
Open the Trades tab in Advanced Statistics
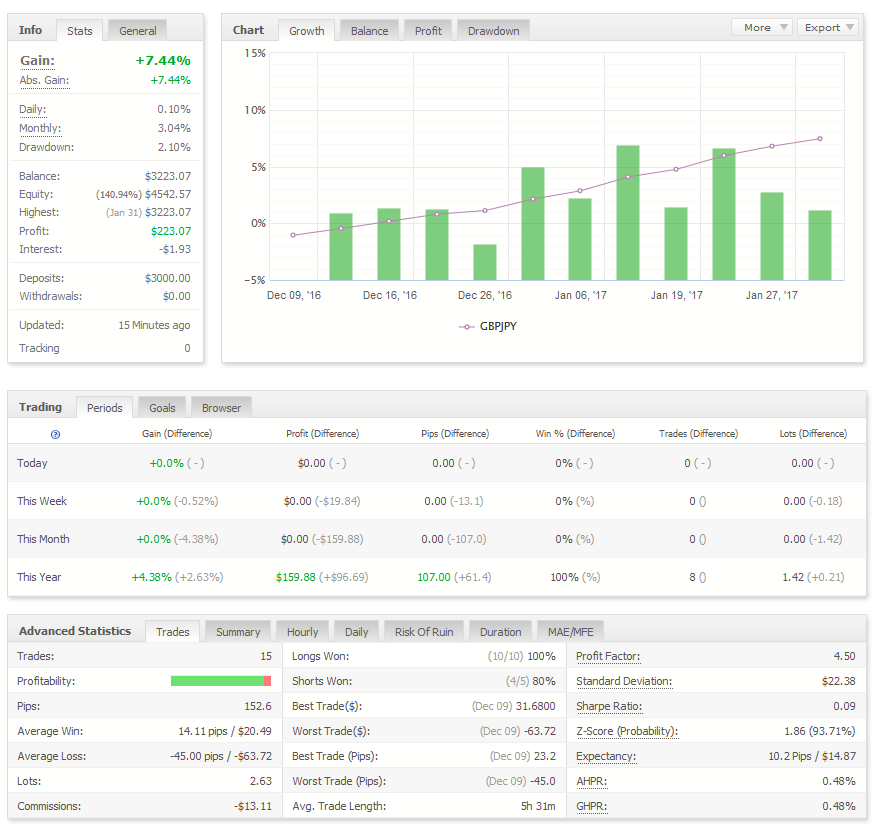(173, 632)
